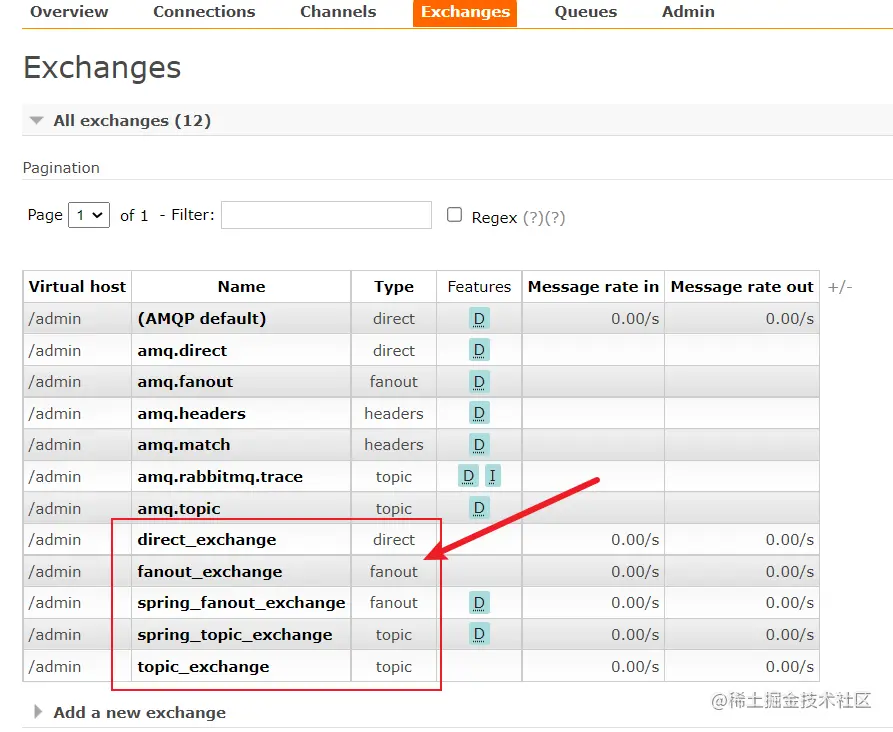Click the D durable badge for (AMQP default)
The height and width of the screenshot is (732, 893).
tap(479, 318)
